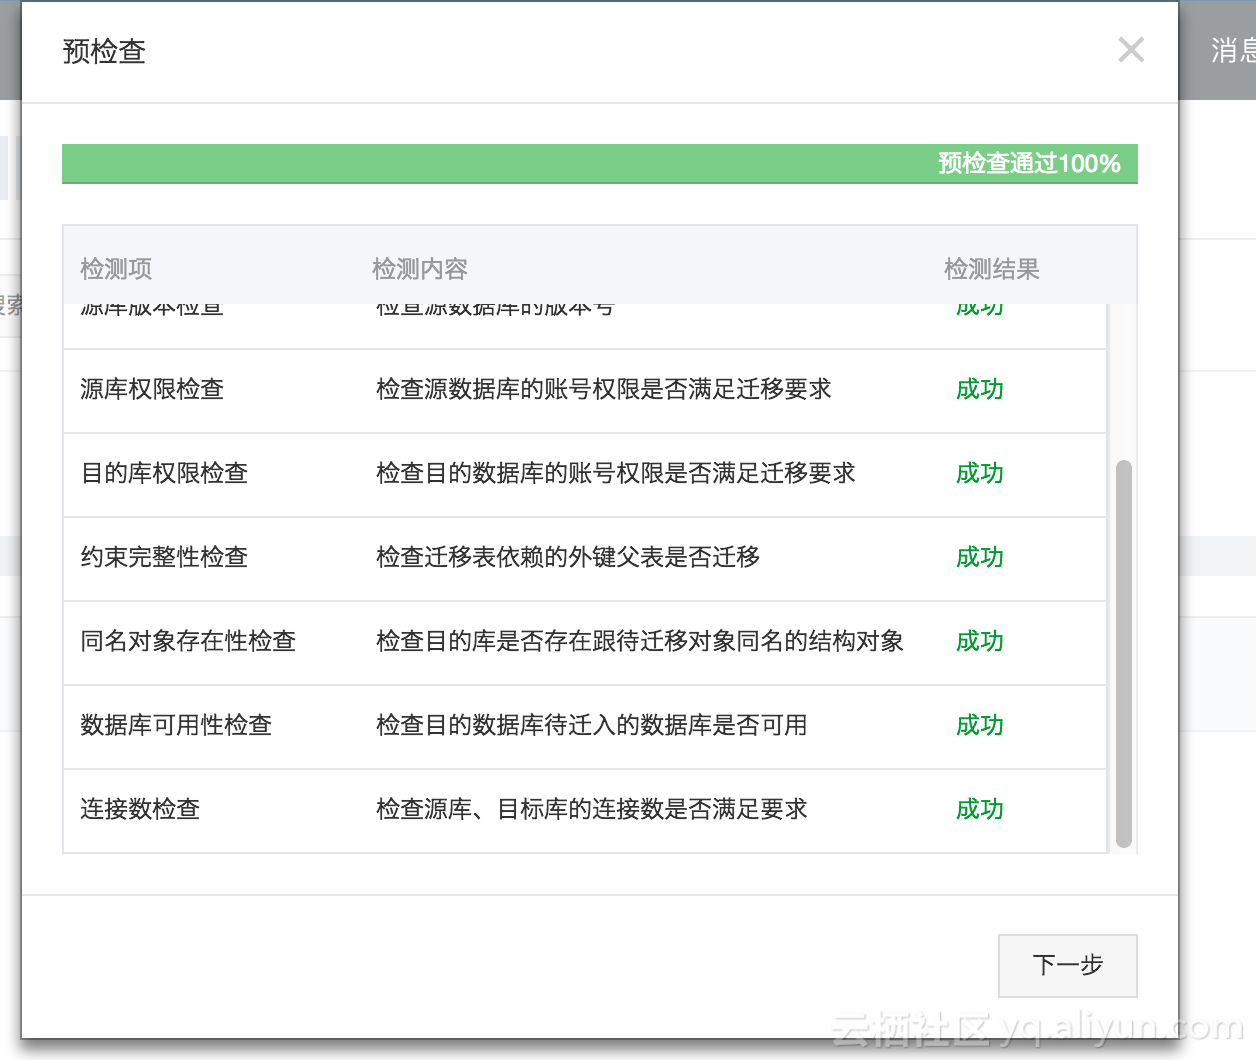Click description 检查迁移表依赖的外键父表是否迁移
The width and height of the screenshot is (1256, 1060).
pyautogui.click(x=568, y=557)
